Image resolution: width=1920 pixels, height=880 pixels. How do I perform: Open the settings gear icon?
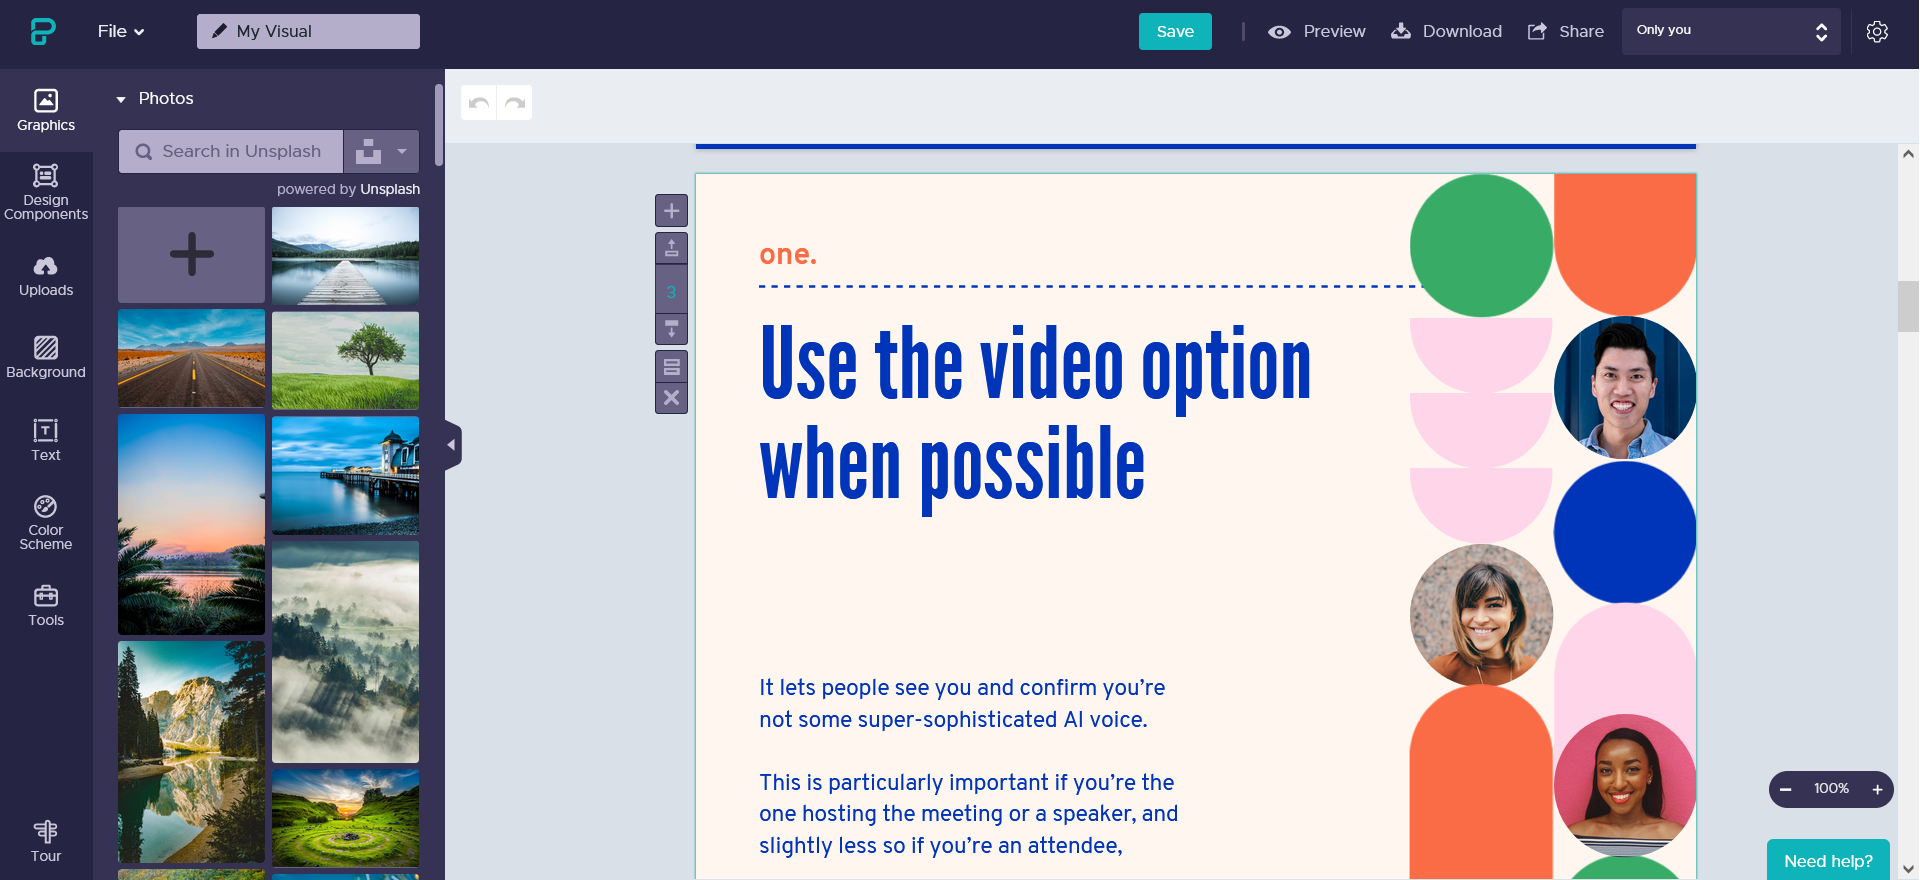coord(1877,32)
